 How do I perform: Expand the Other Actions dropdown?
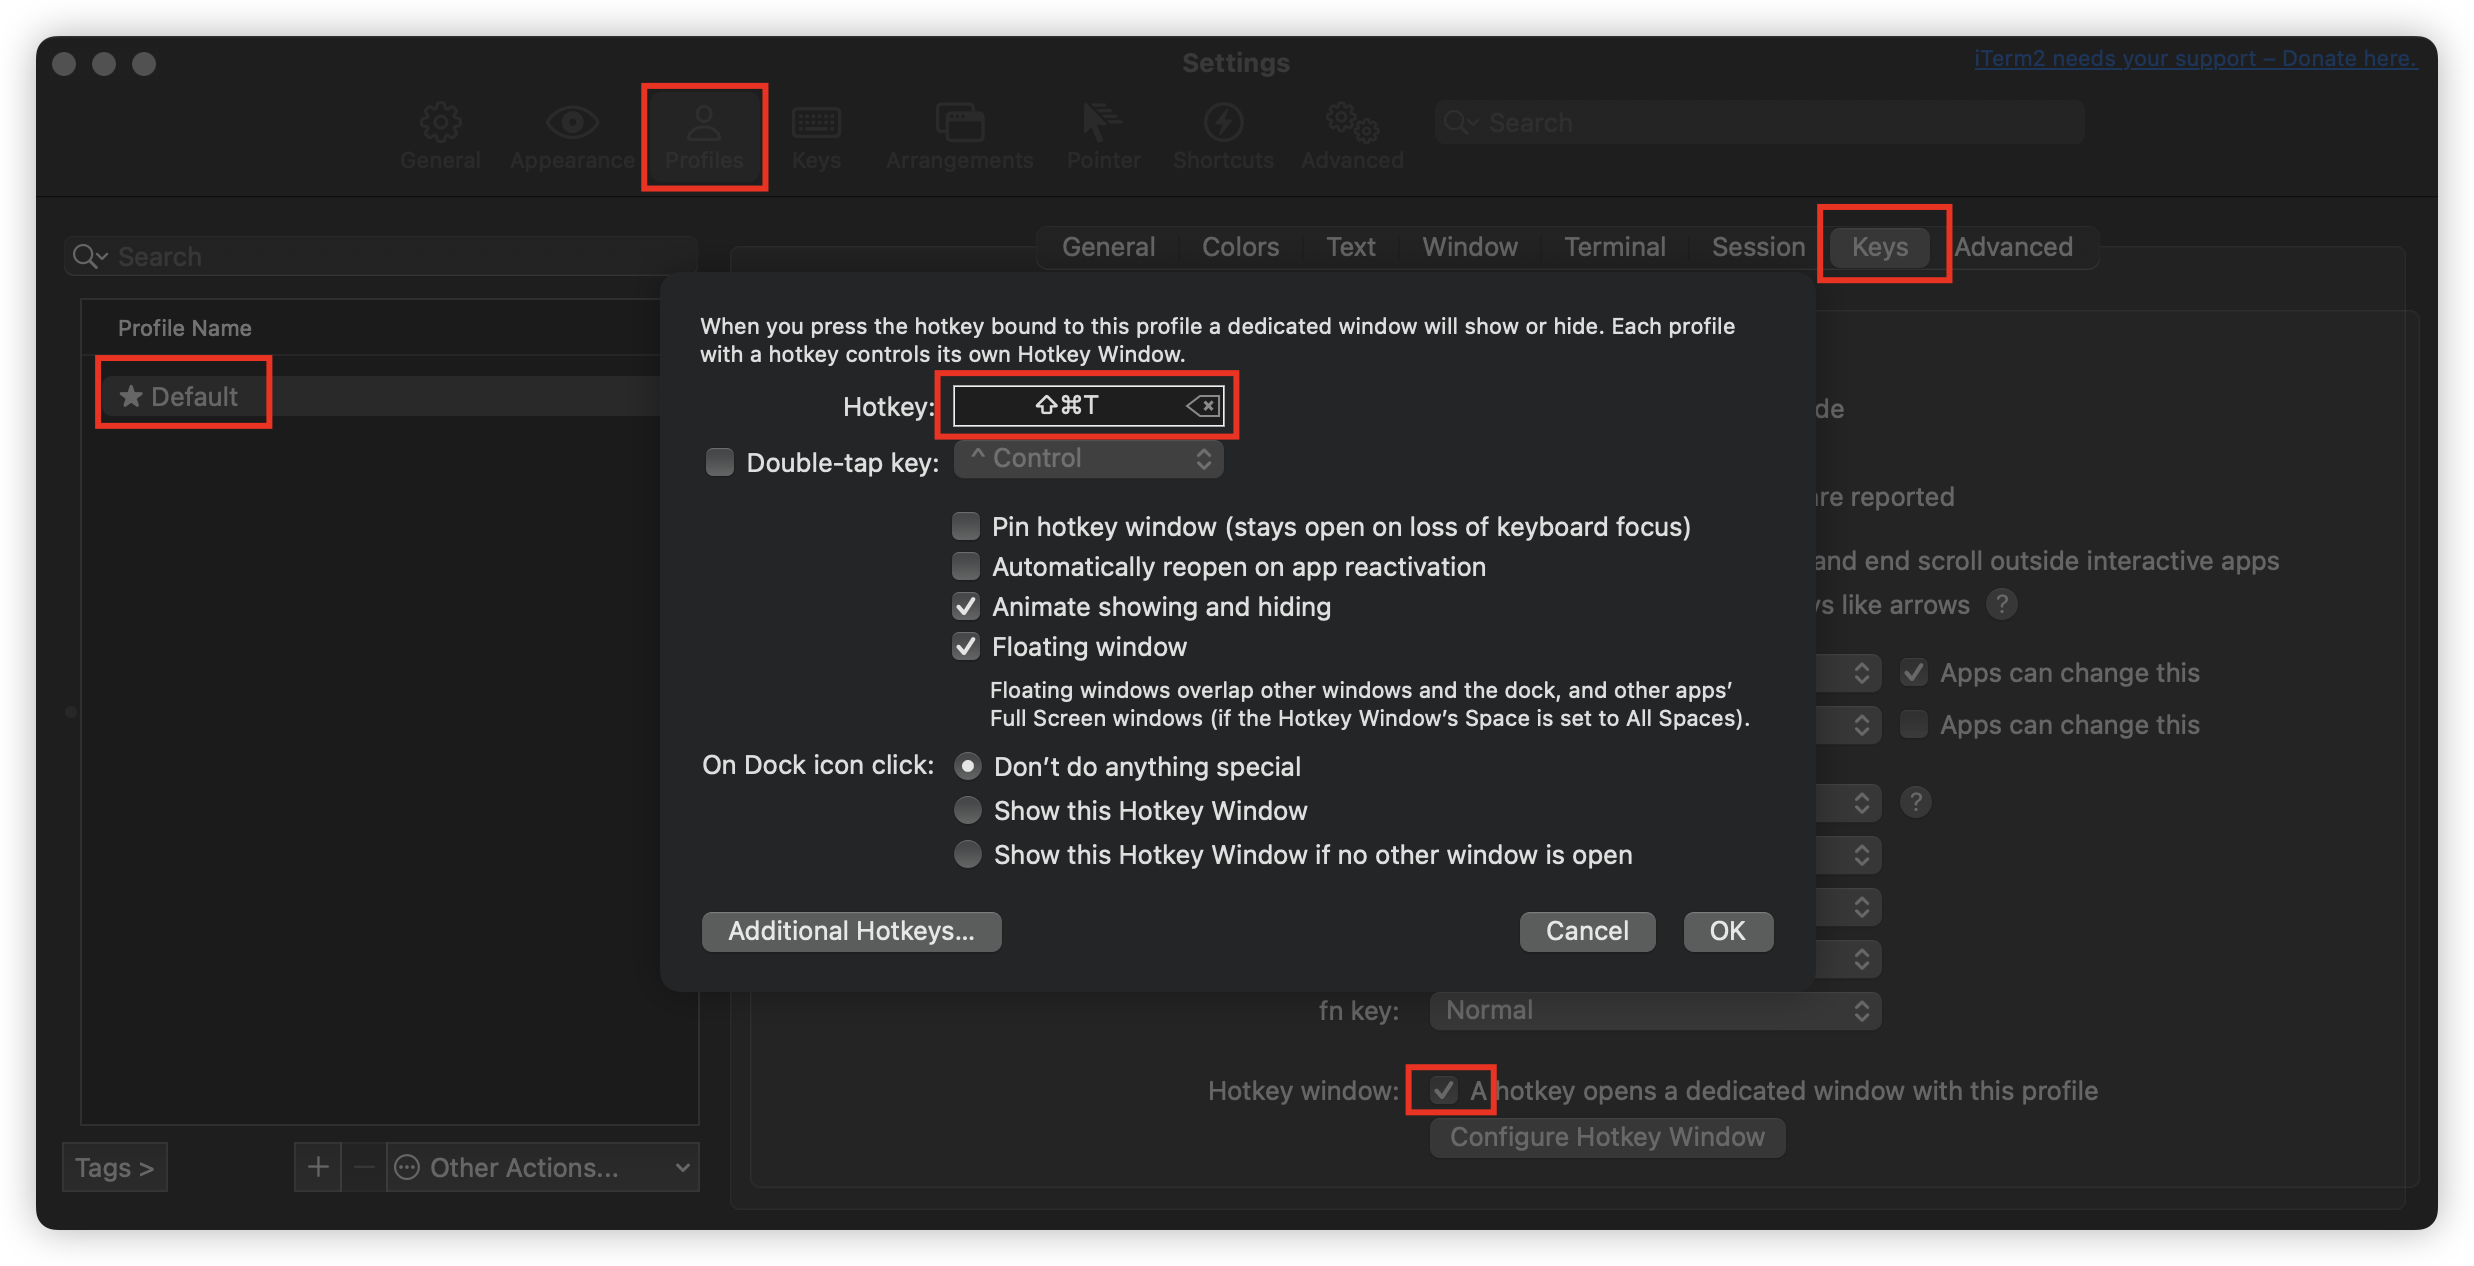[x=543, y=1167]
